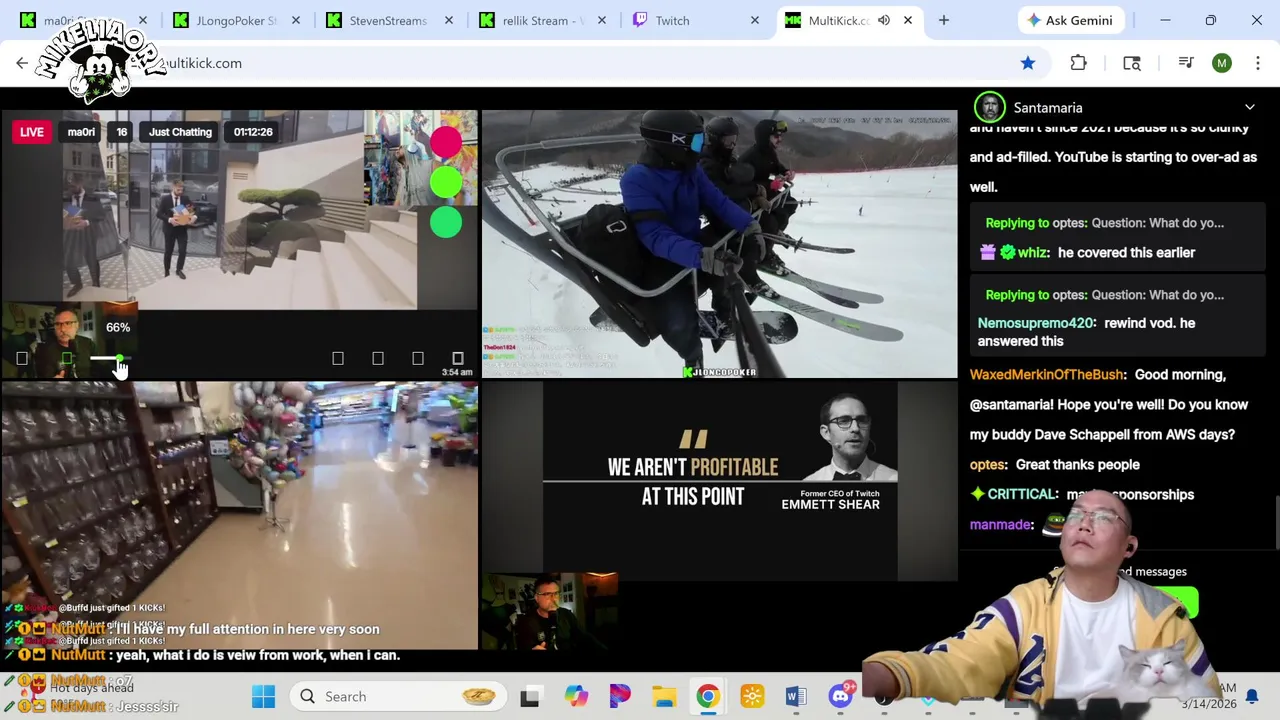Viewport: 1280px width, 720px height.
Task: Close the rellik Stream tab
Action: point(602,20)
